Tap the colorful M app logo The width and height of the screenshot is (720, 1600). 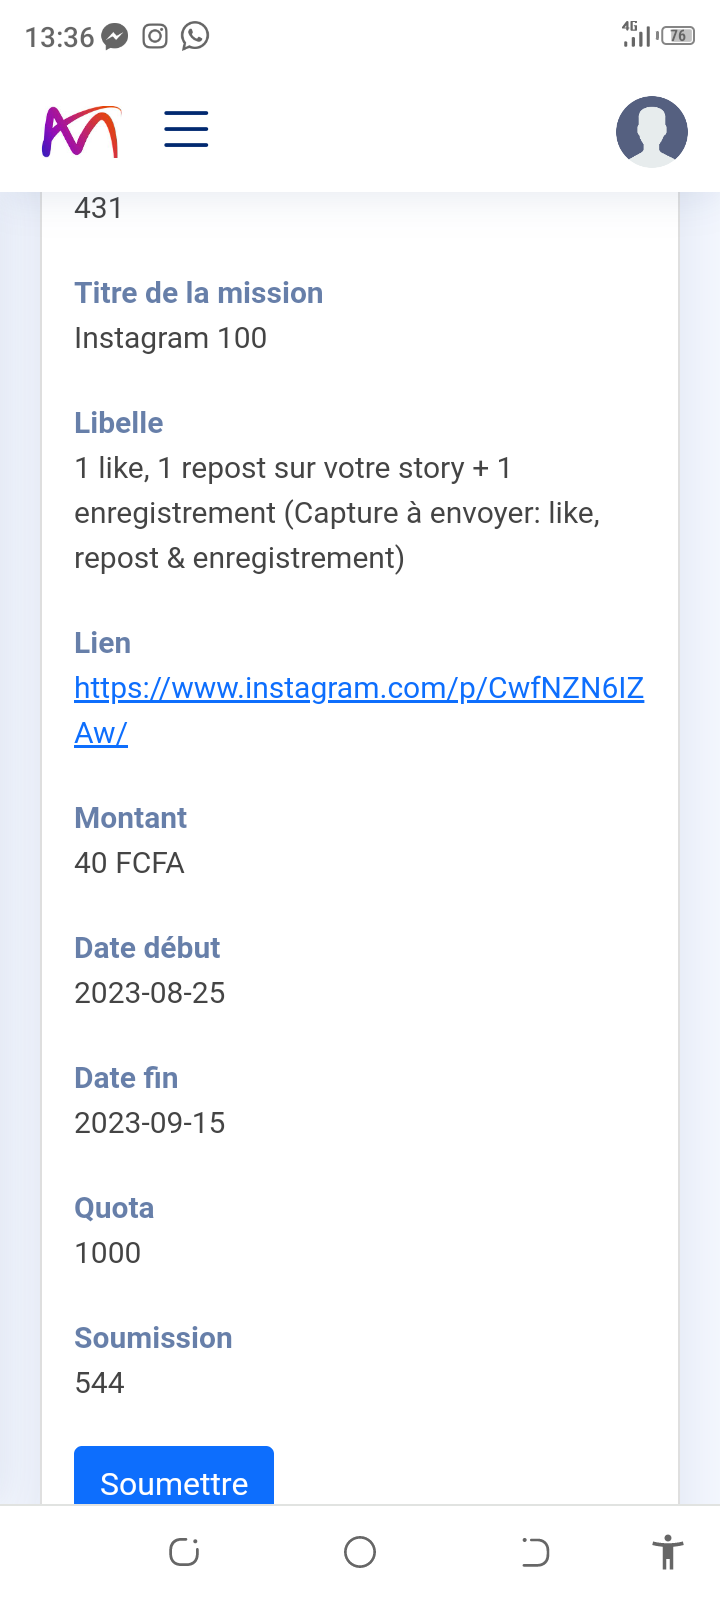click(81, 131)
